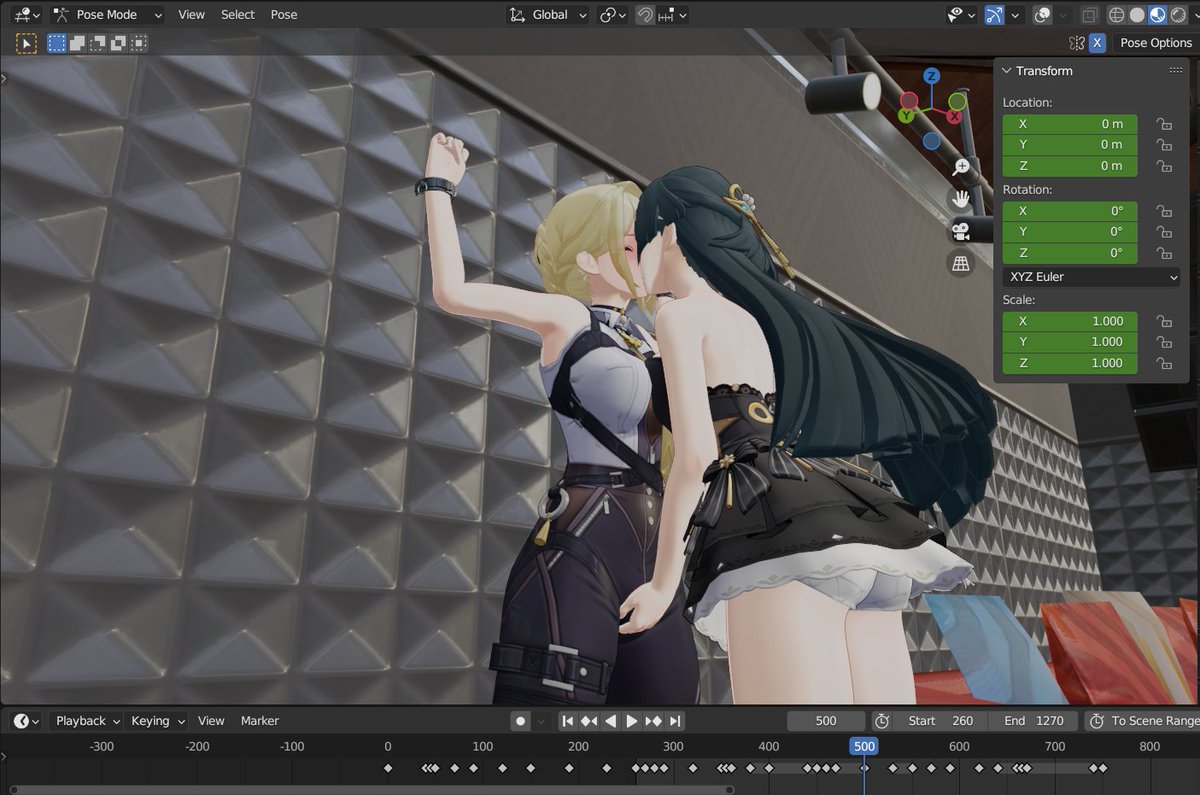Jump to next keyframe
The height and width of the screenshot is (795, 1200).
coord(653,721)
